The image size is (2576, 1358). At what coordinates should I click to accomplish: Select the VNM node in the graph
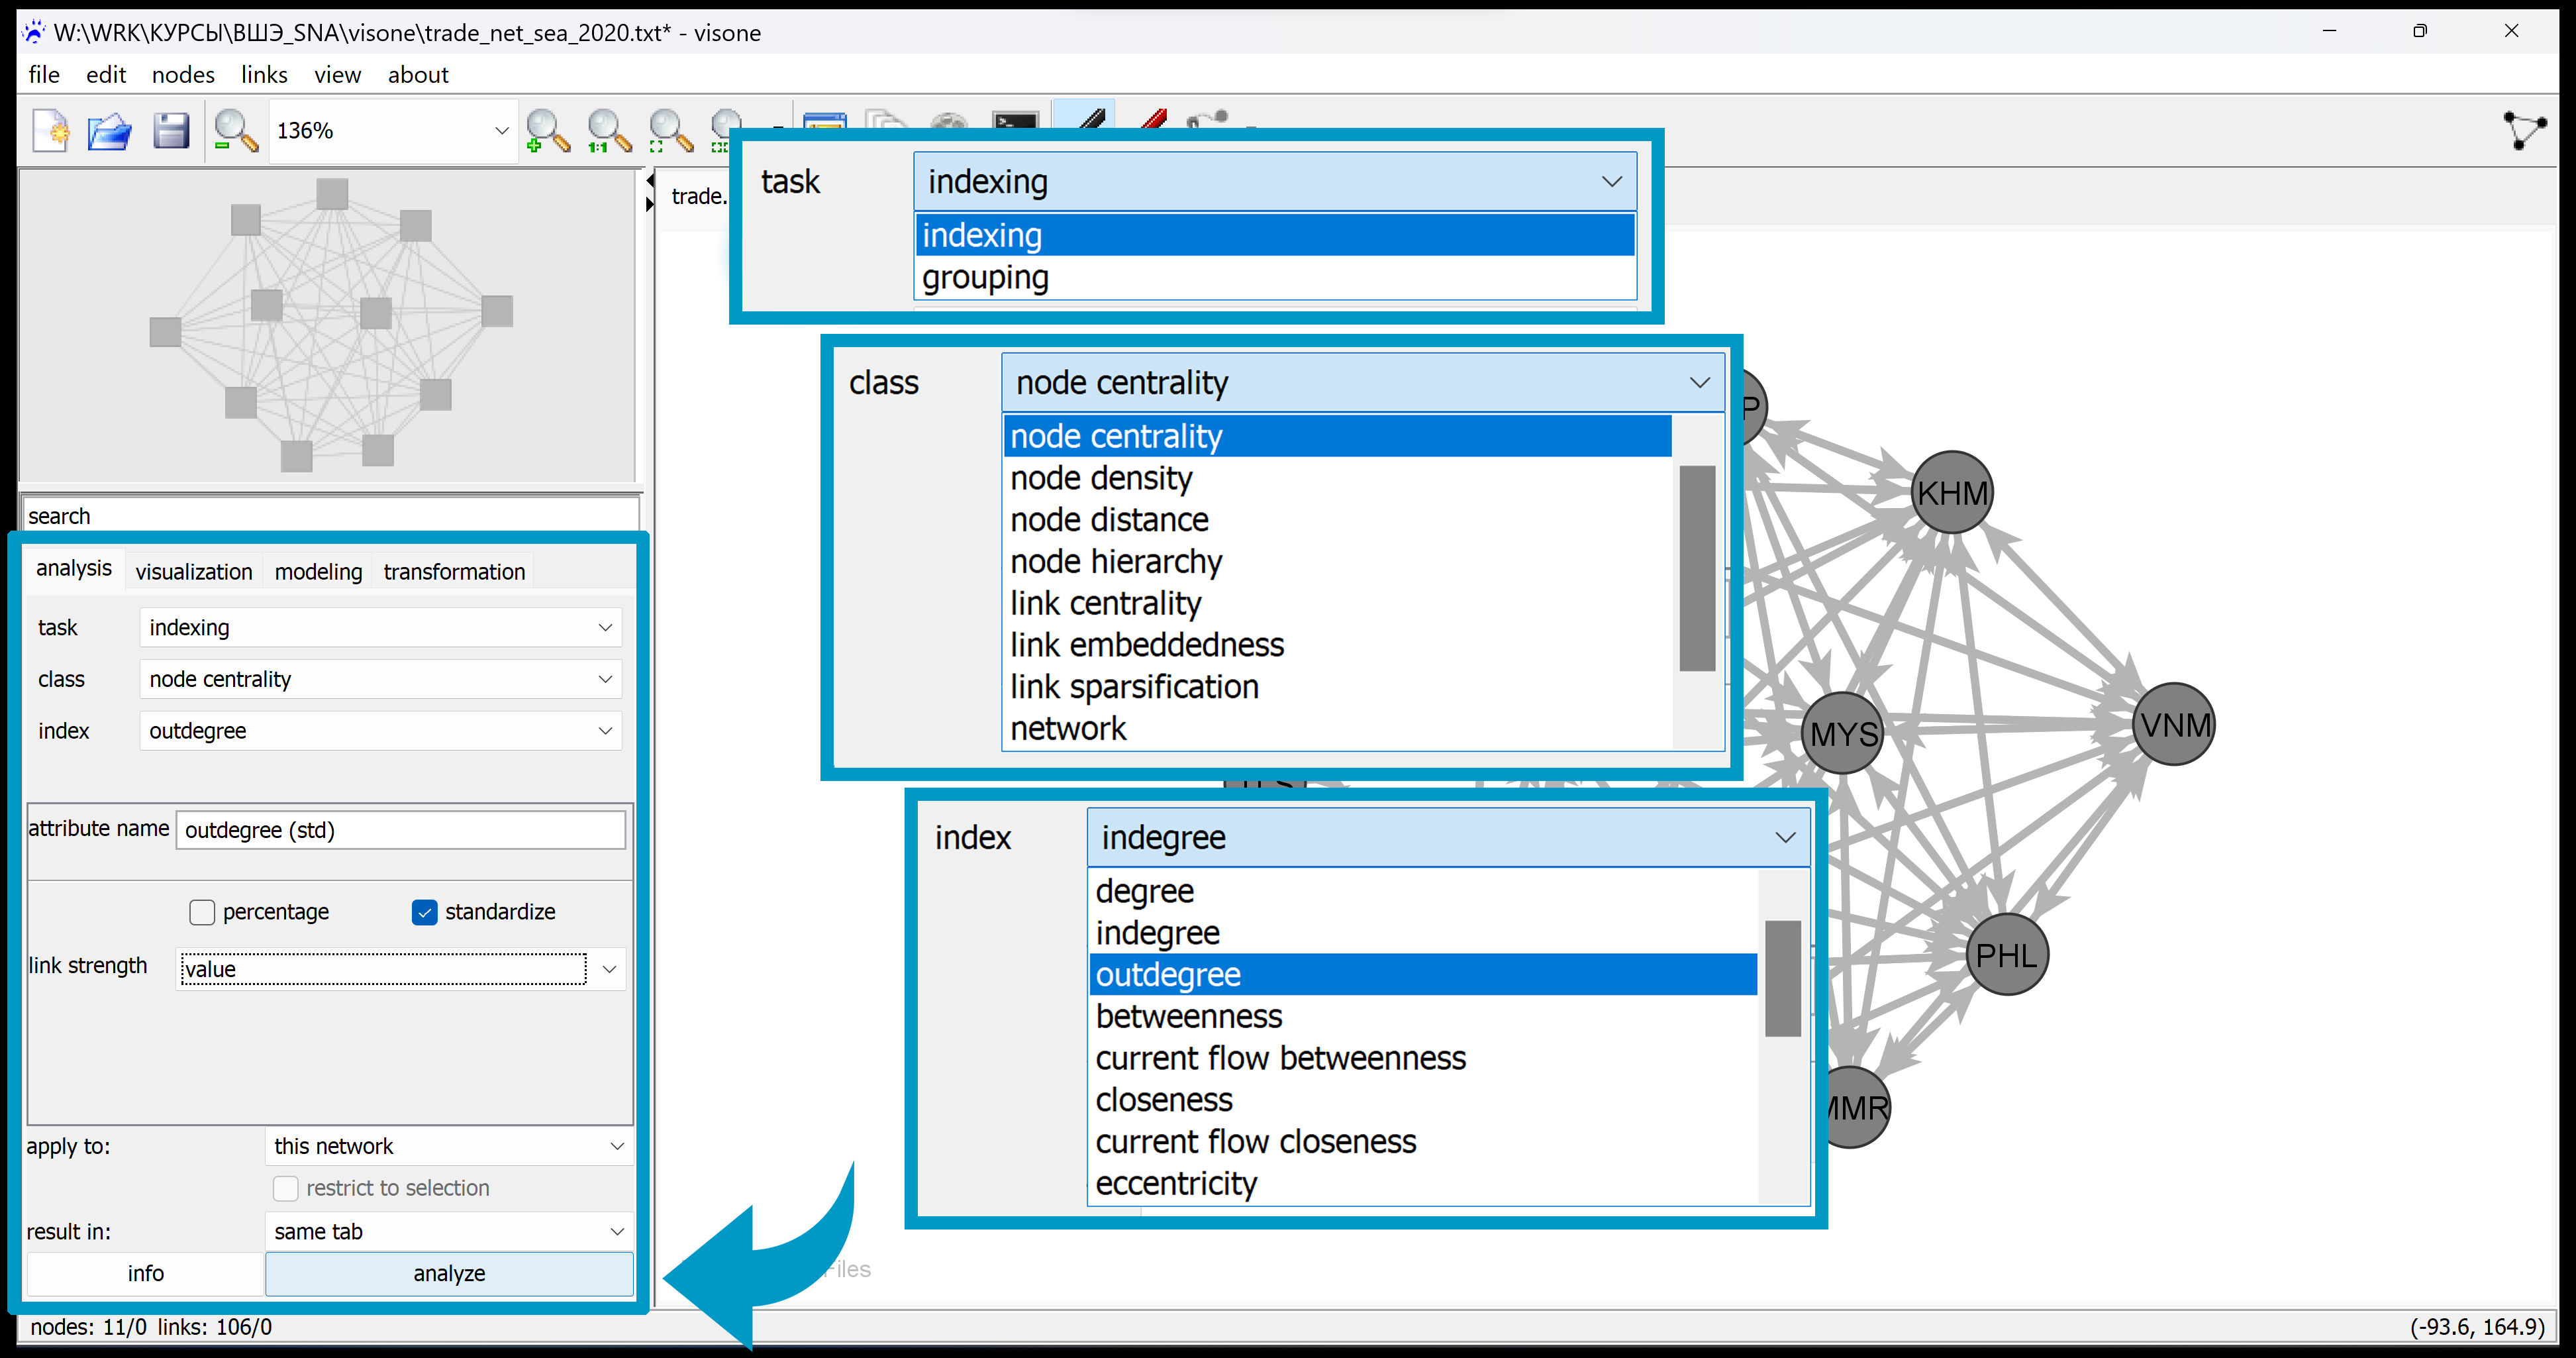pyautogui.click(x=2174, y=724)
